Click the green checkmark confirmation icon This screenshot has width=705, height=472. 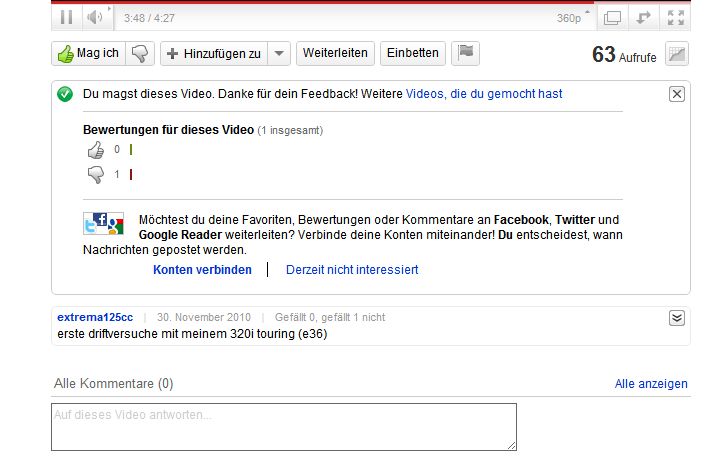65,94
